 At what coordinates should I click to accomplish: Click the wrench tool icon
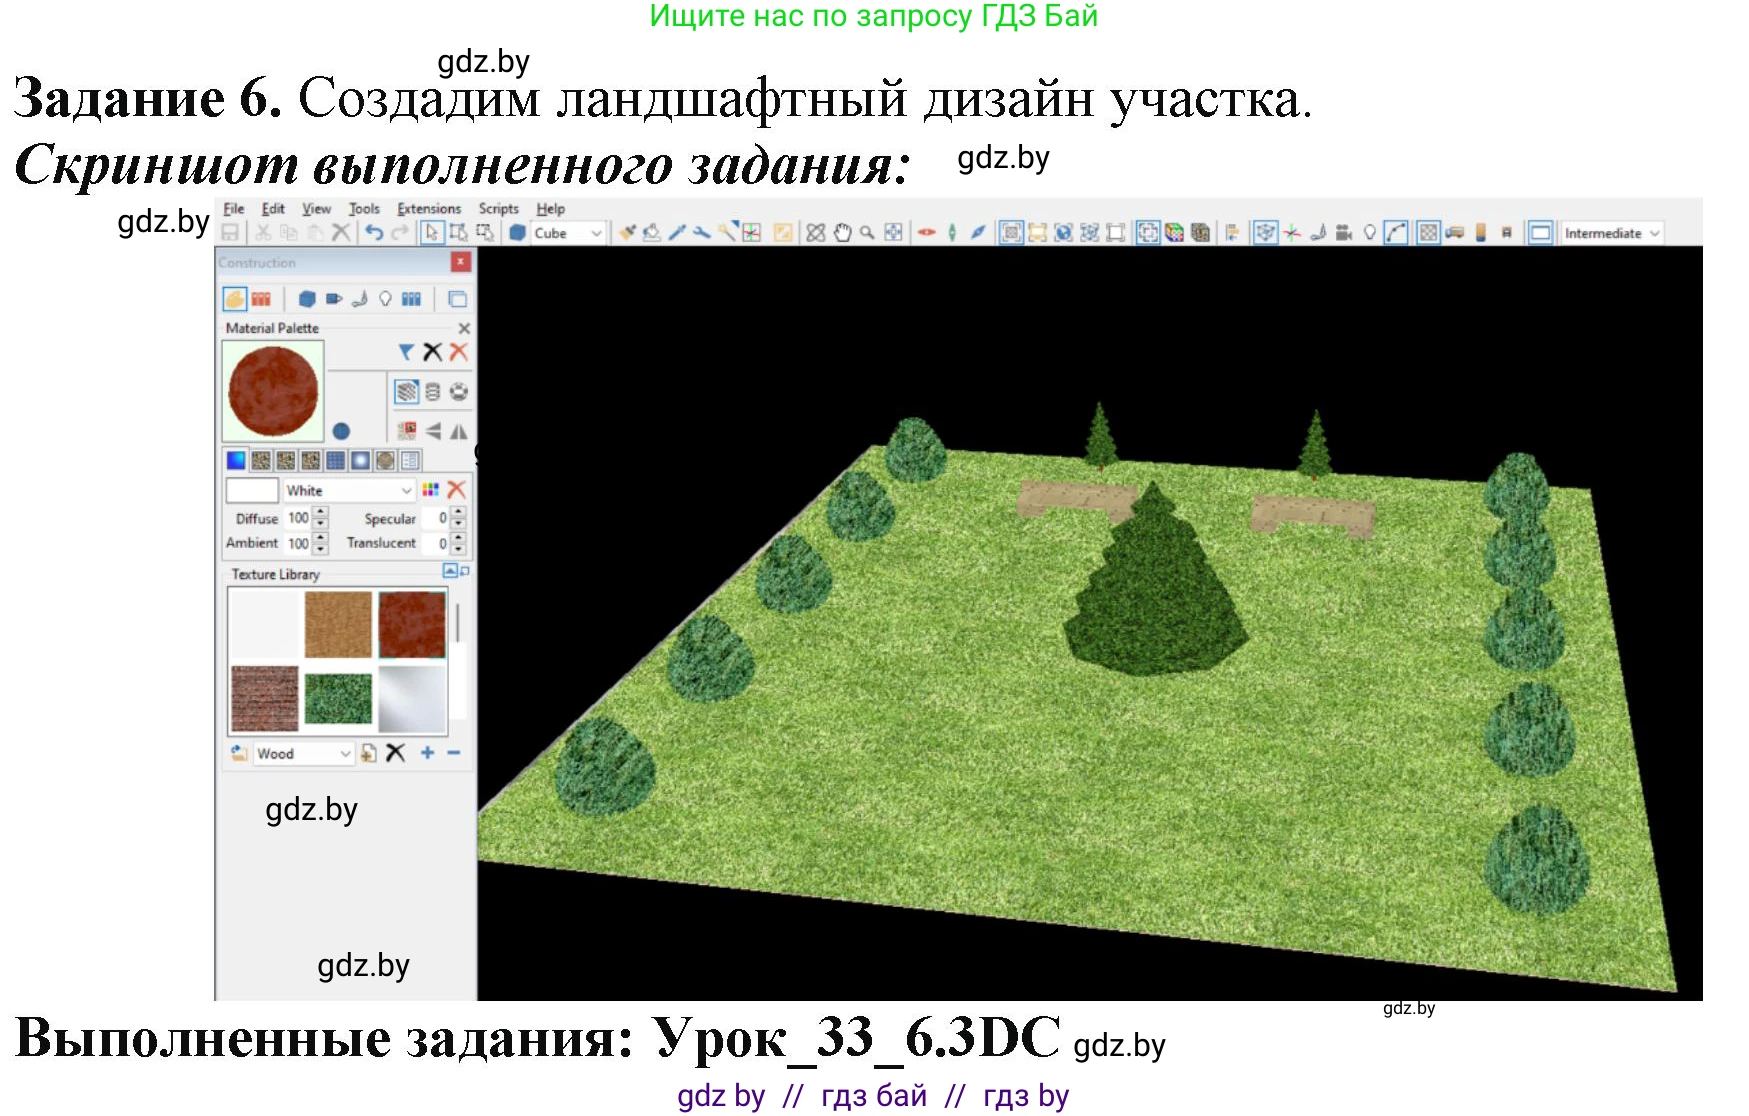point(702,233)
